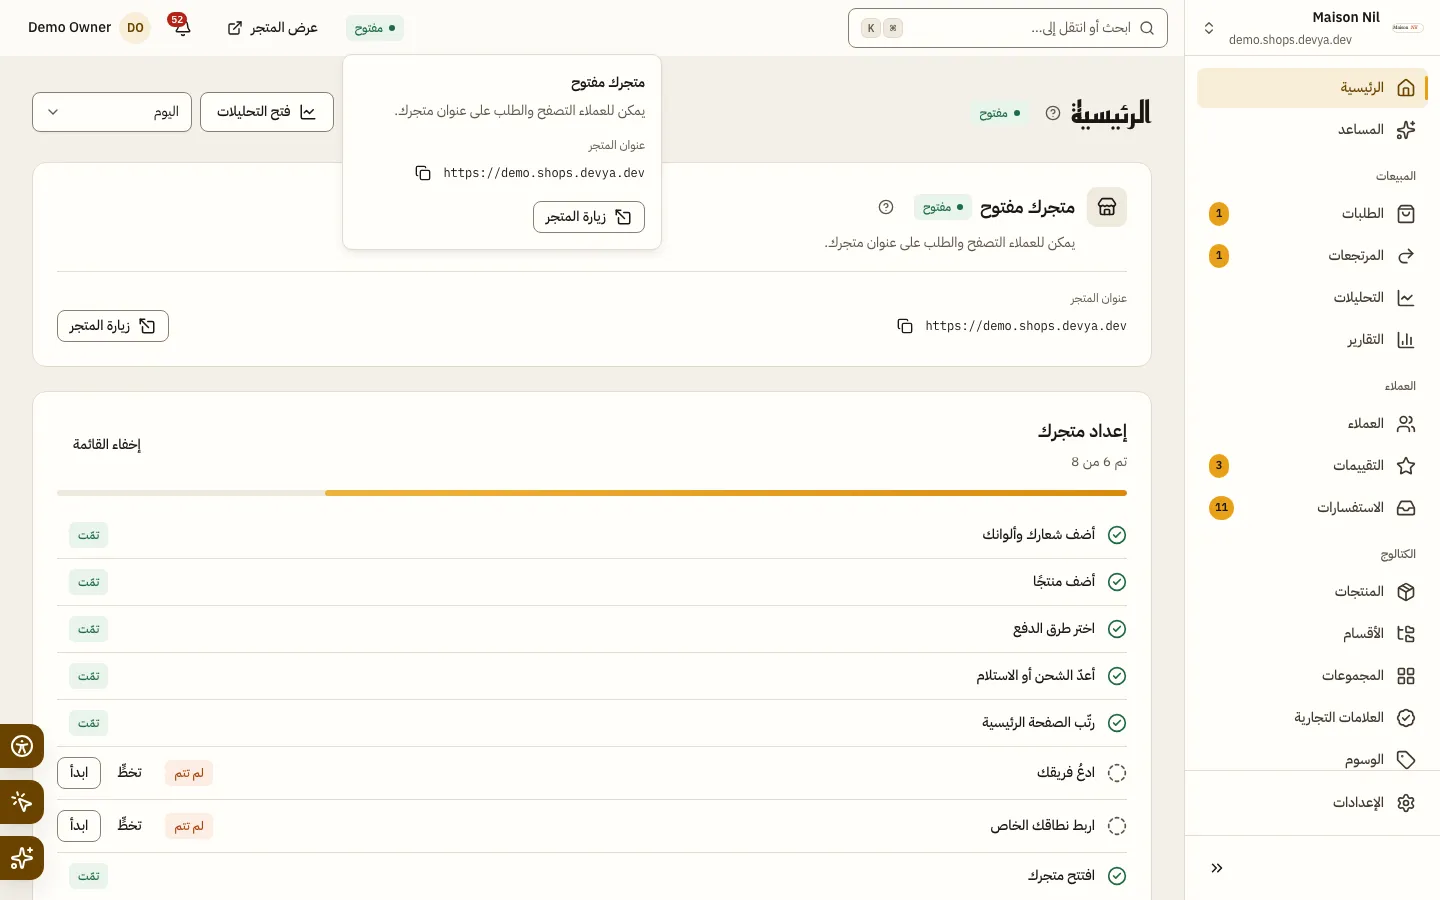Image resolution: width=1440 pixels, height=900 pixels.
Task: Click the help icon beside الرئيسية heading
Action: click(x=1052, y=113)
